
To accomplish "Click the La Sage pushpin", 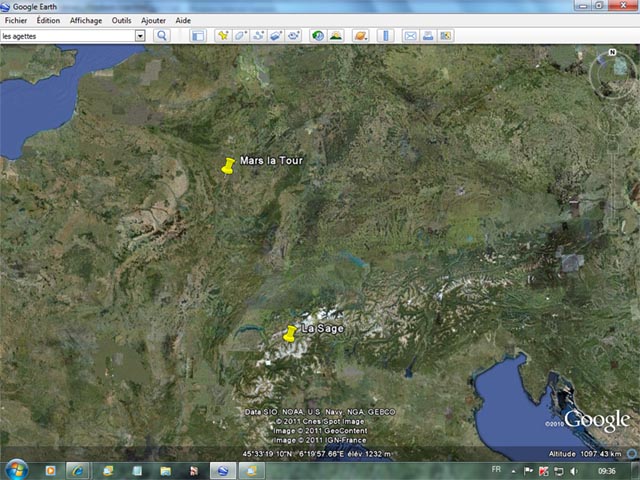I will point(290,334).
